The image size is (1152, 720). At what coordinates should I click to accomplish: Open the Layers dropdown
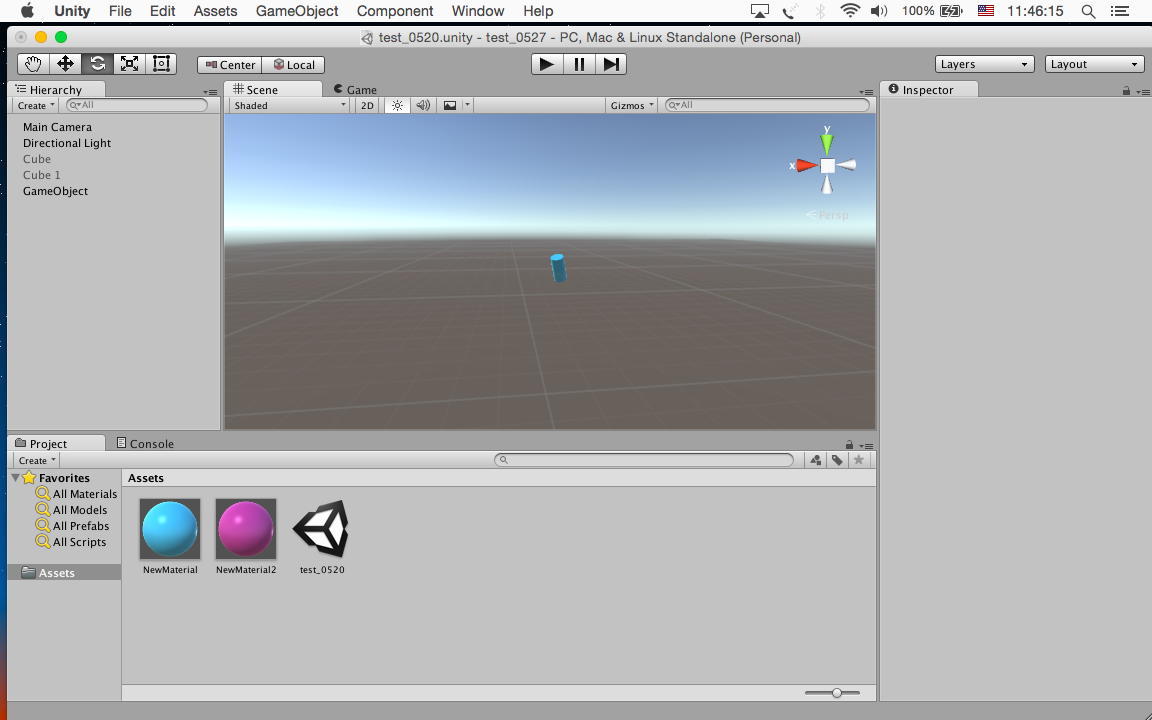click(x=984, y=64)
